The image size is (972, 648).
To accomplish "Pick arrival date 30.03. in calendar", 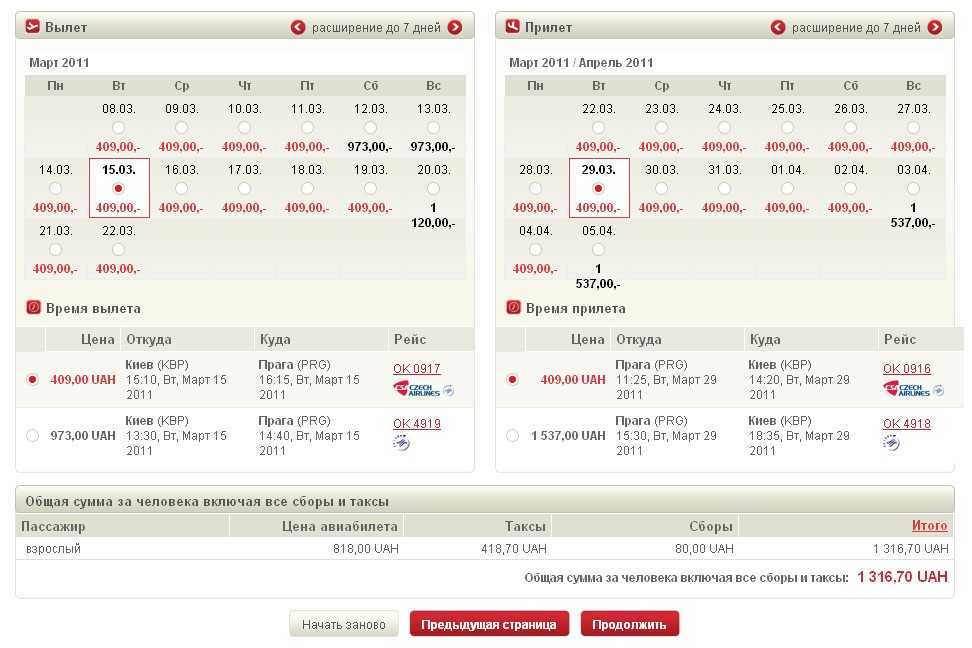I will coord(661,188).
